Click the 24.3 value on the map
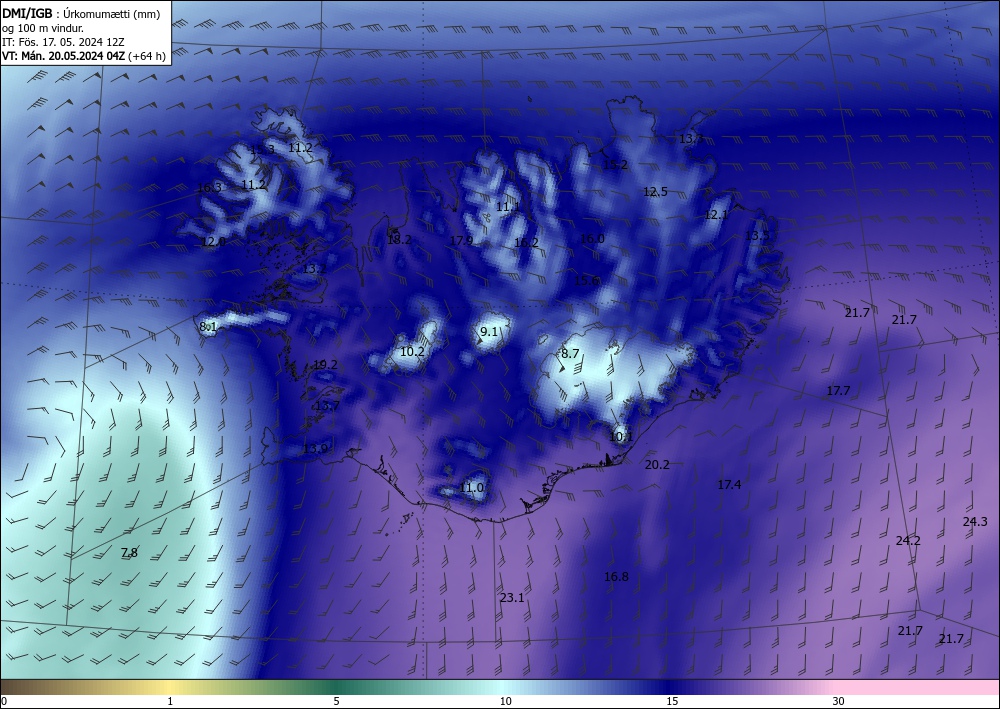Viewport: 1000px width, 709px height. (x=974, y=522)
